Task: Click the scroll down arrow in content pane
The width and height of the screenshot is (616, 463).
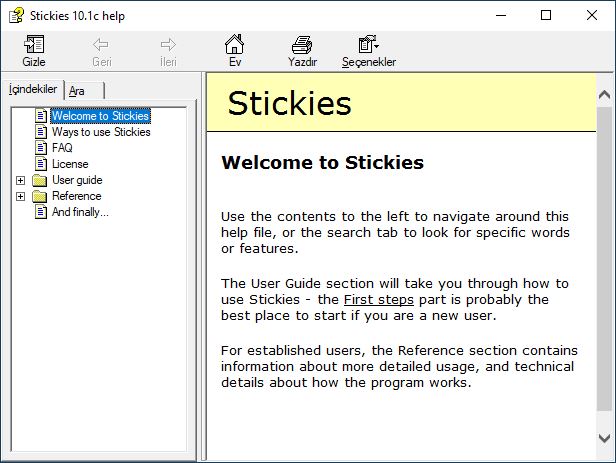Action: [604, 438]
